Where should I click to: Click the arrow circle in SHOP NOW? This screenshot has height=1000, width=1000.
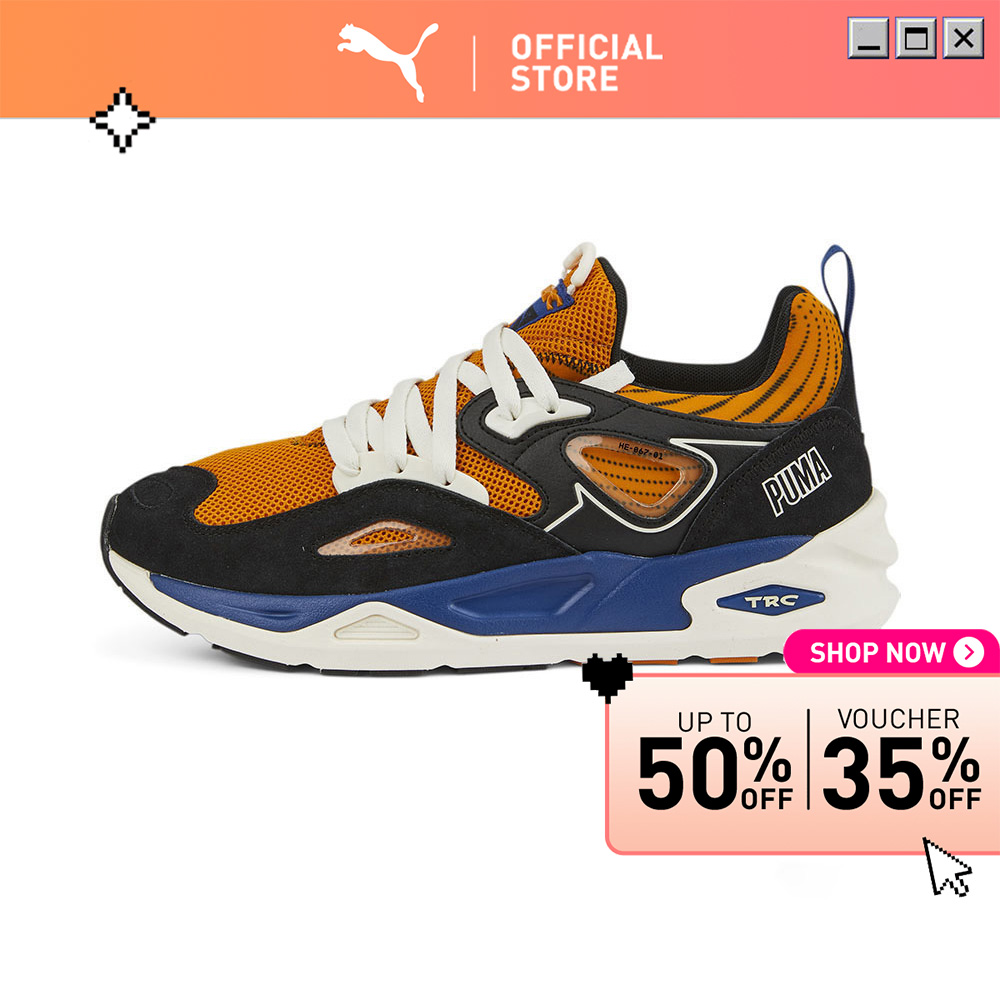pos(969,652)
